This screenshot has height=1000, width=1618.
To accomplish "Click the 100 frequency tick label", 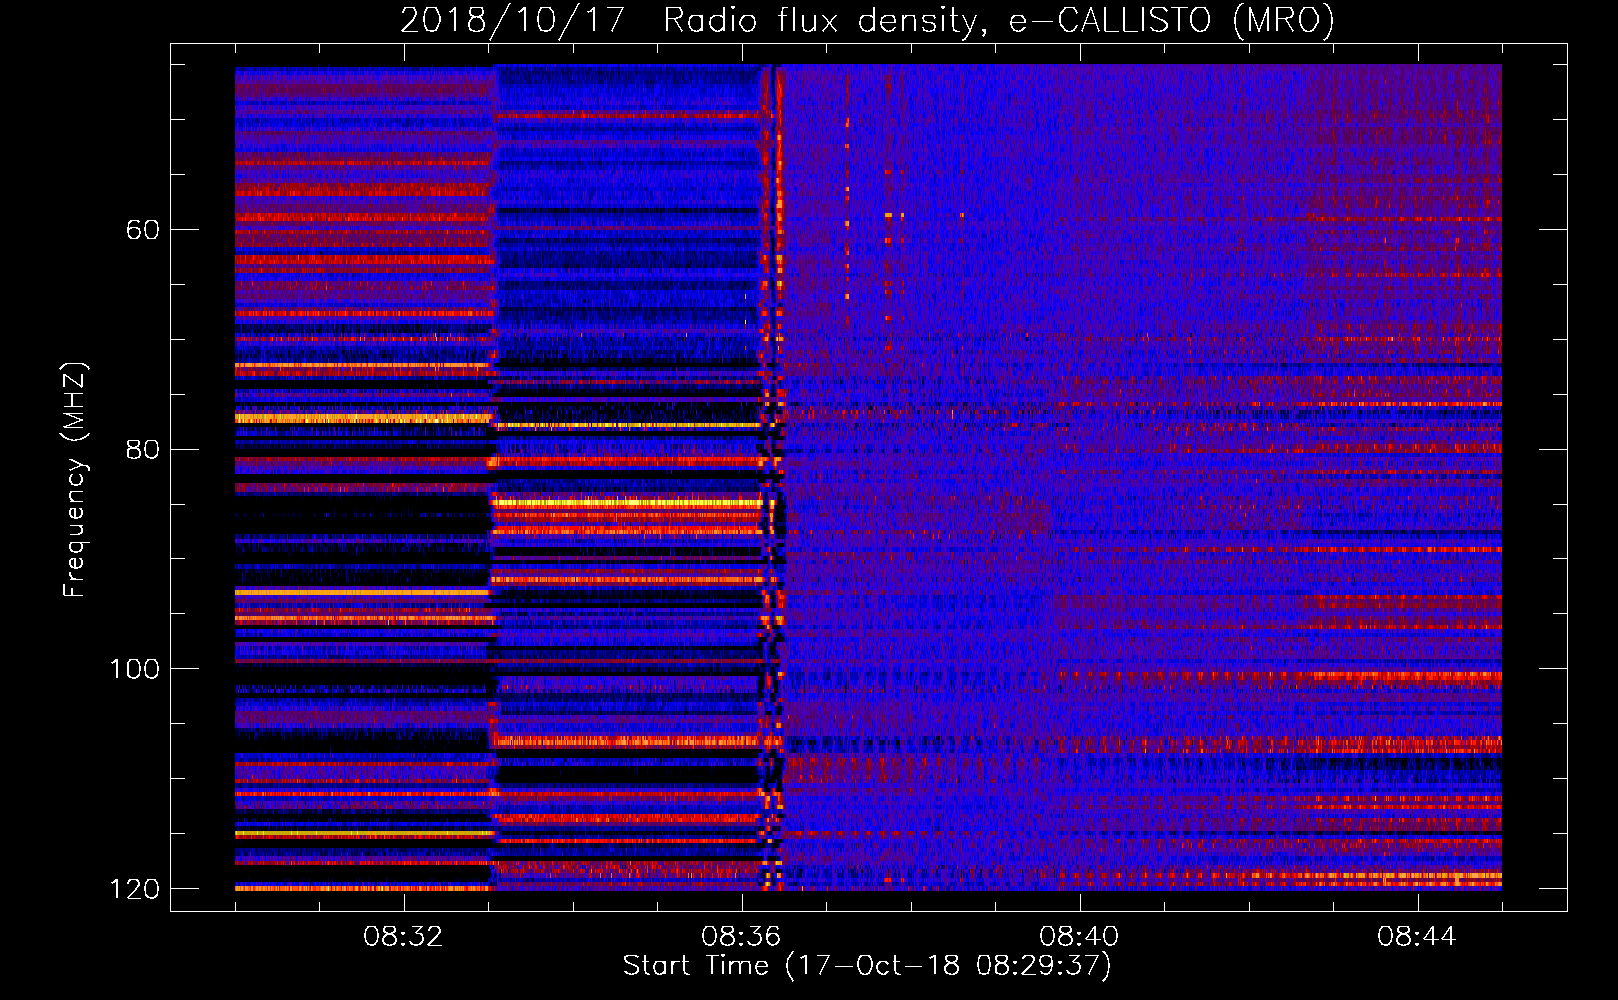I will click(135, 669).
